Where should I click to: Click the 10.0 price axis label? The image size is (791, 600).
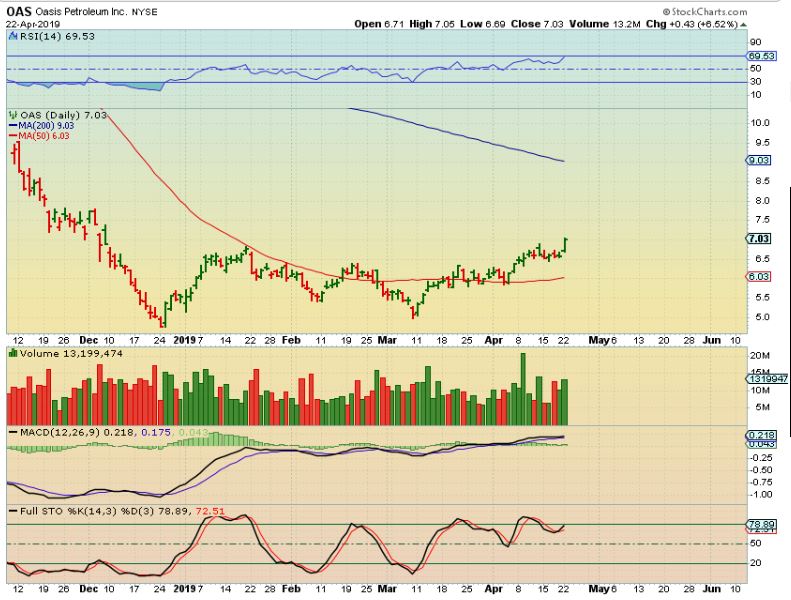[x=760, y=123]
